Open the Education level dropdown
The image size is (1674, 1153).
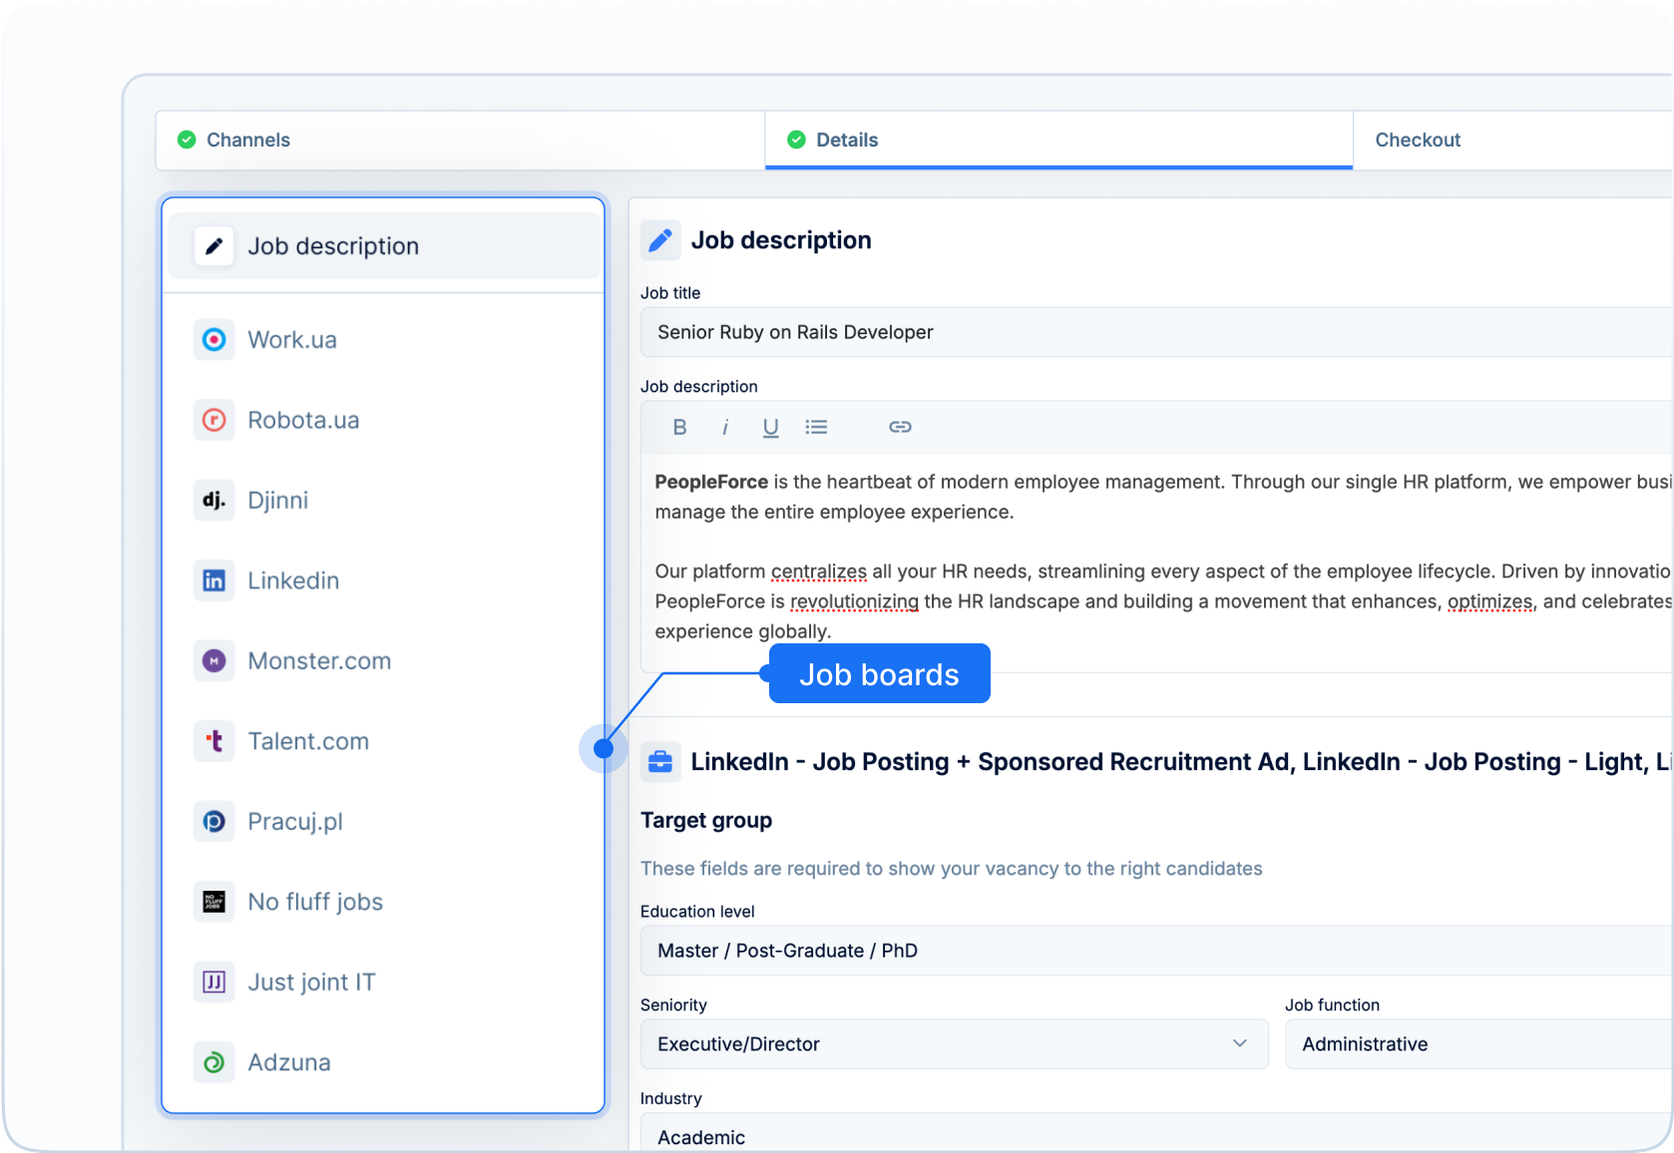click(1157, 951)
